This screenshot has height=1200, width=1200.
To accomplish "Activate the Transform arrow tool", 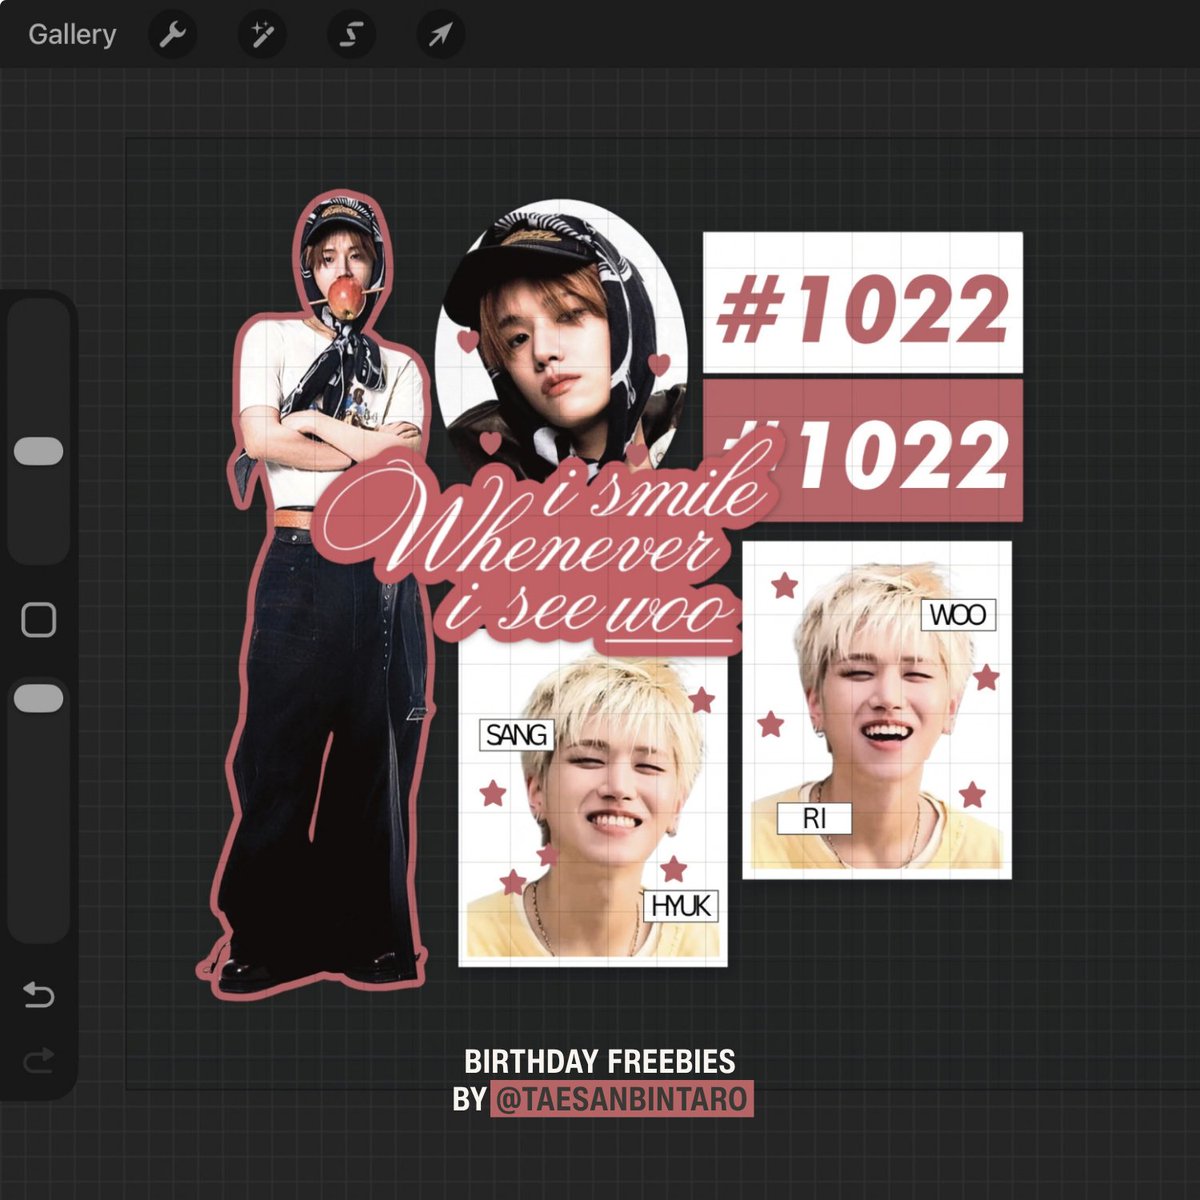I will click(440, 35).
